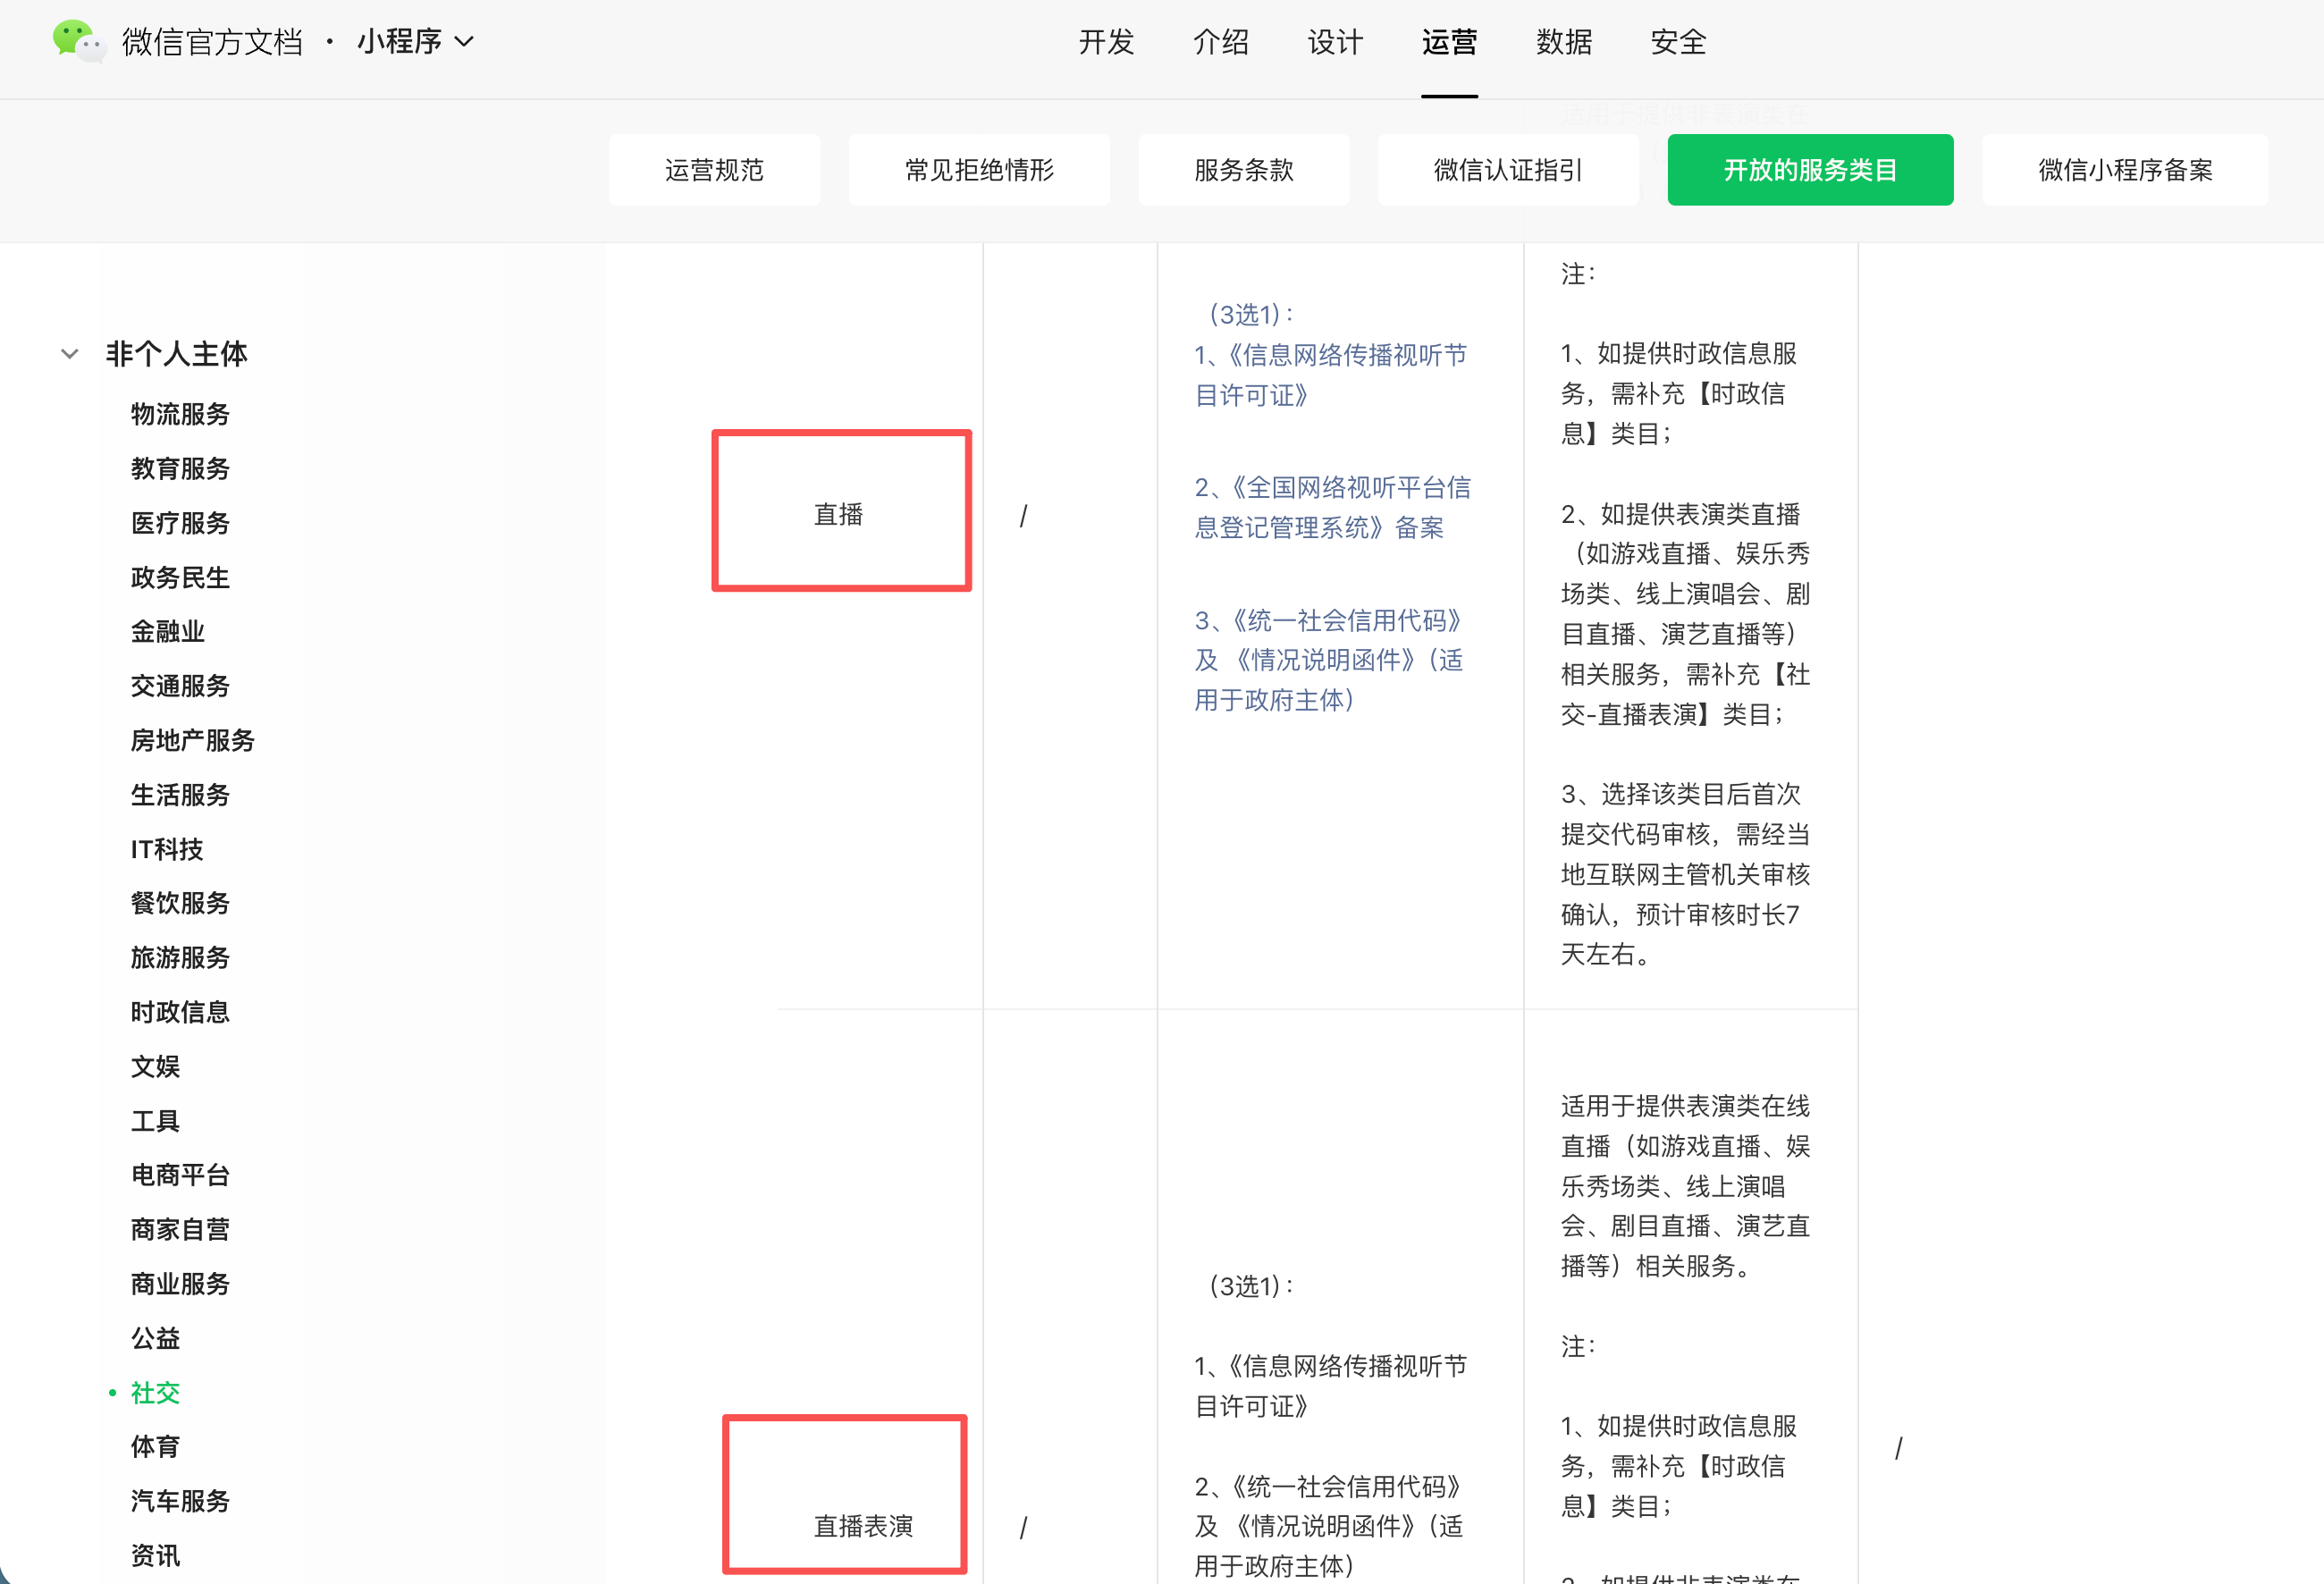Open the 小程序 dropdown menu
2324x1584 pixels.
click(414, 41)
